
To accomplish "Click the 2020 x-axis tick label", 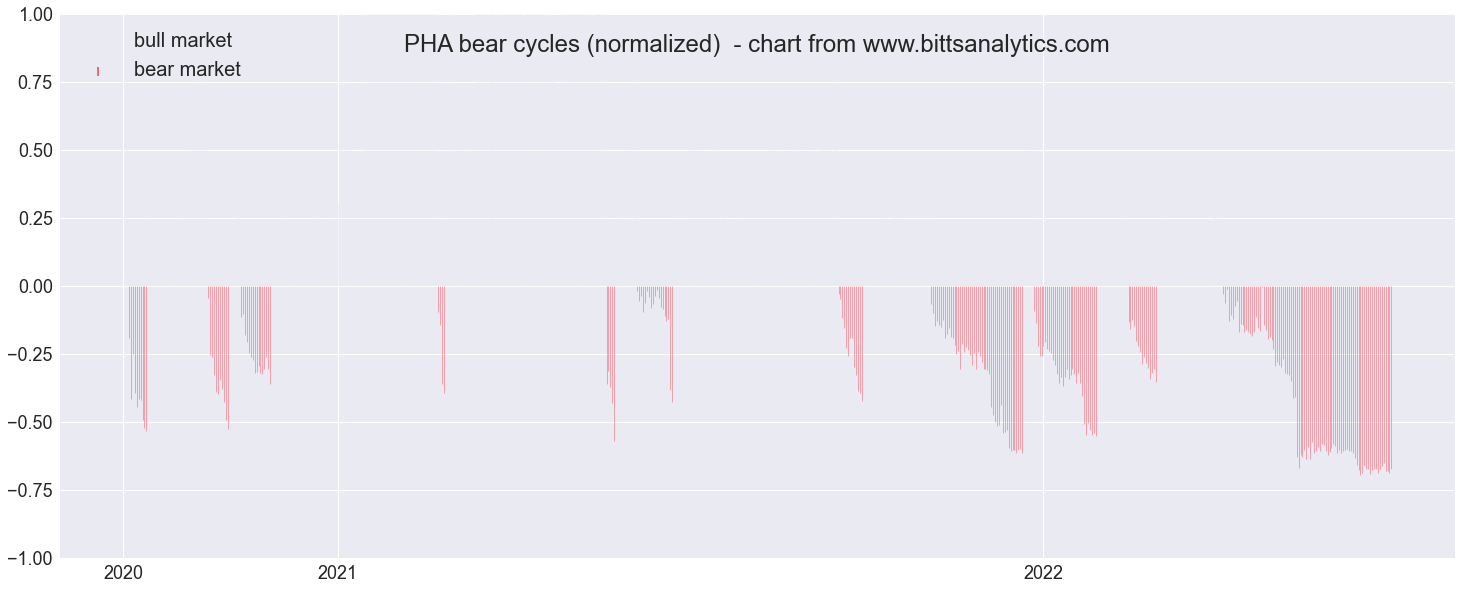I will click(x=123, y=573).
